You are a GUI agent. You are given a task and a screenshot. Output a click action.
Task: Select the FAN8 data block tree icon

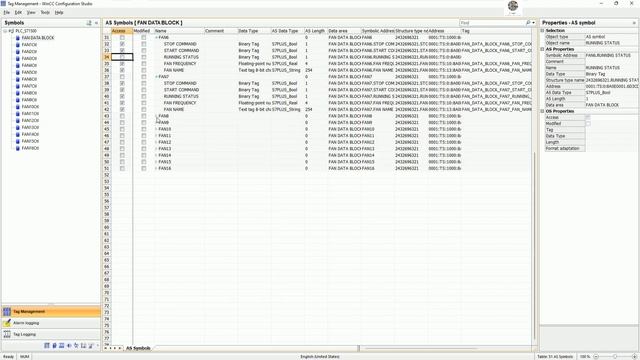coord(18,93)
